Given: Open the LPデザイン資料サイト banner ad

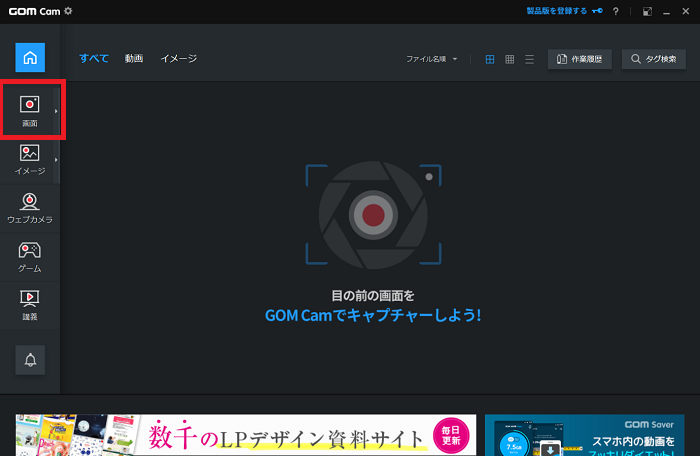Looking at the screenshot, I should pos(246,435).
